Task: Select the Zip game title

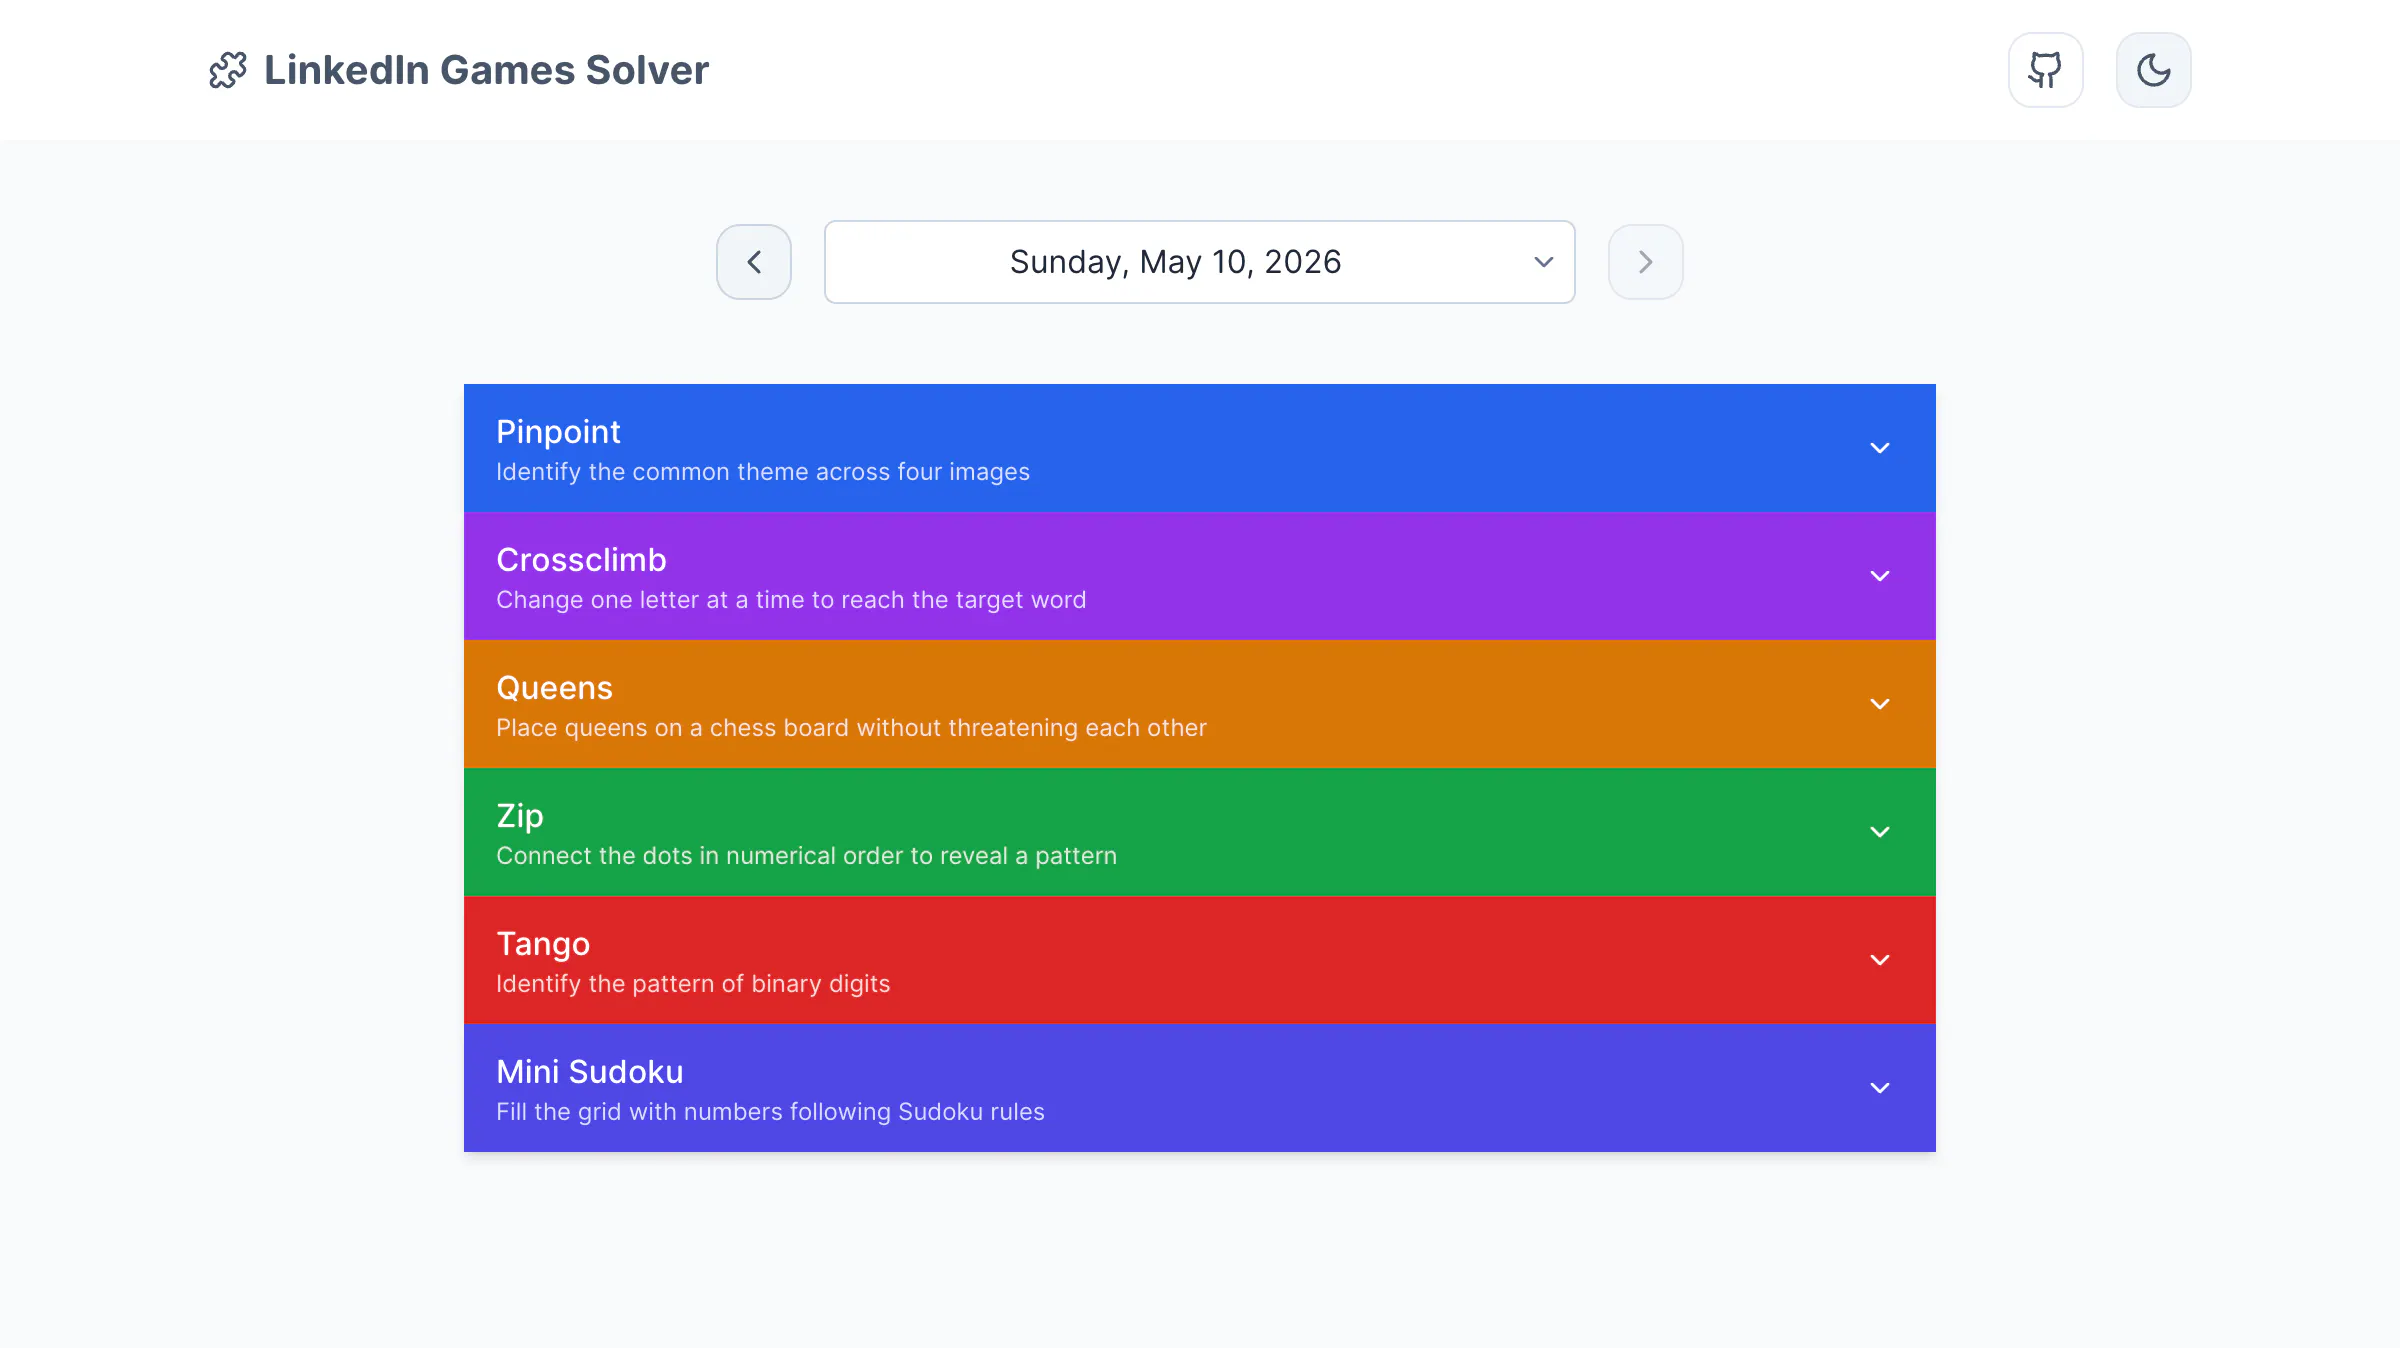Action: (x=520, y=816)
